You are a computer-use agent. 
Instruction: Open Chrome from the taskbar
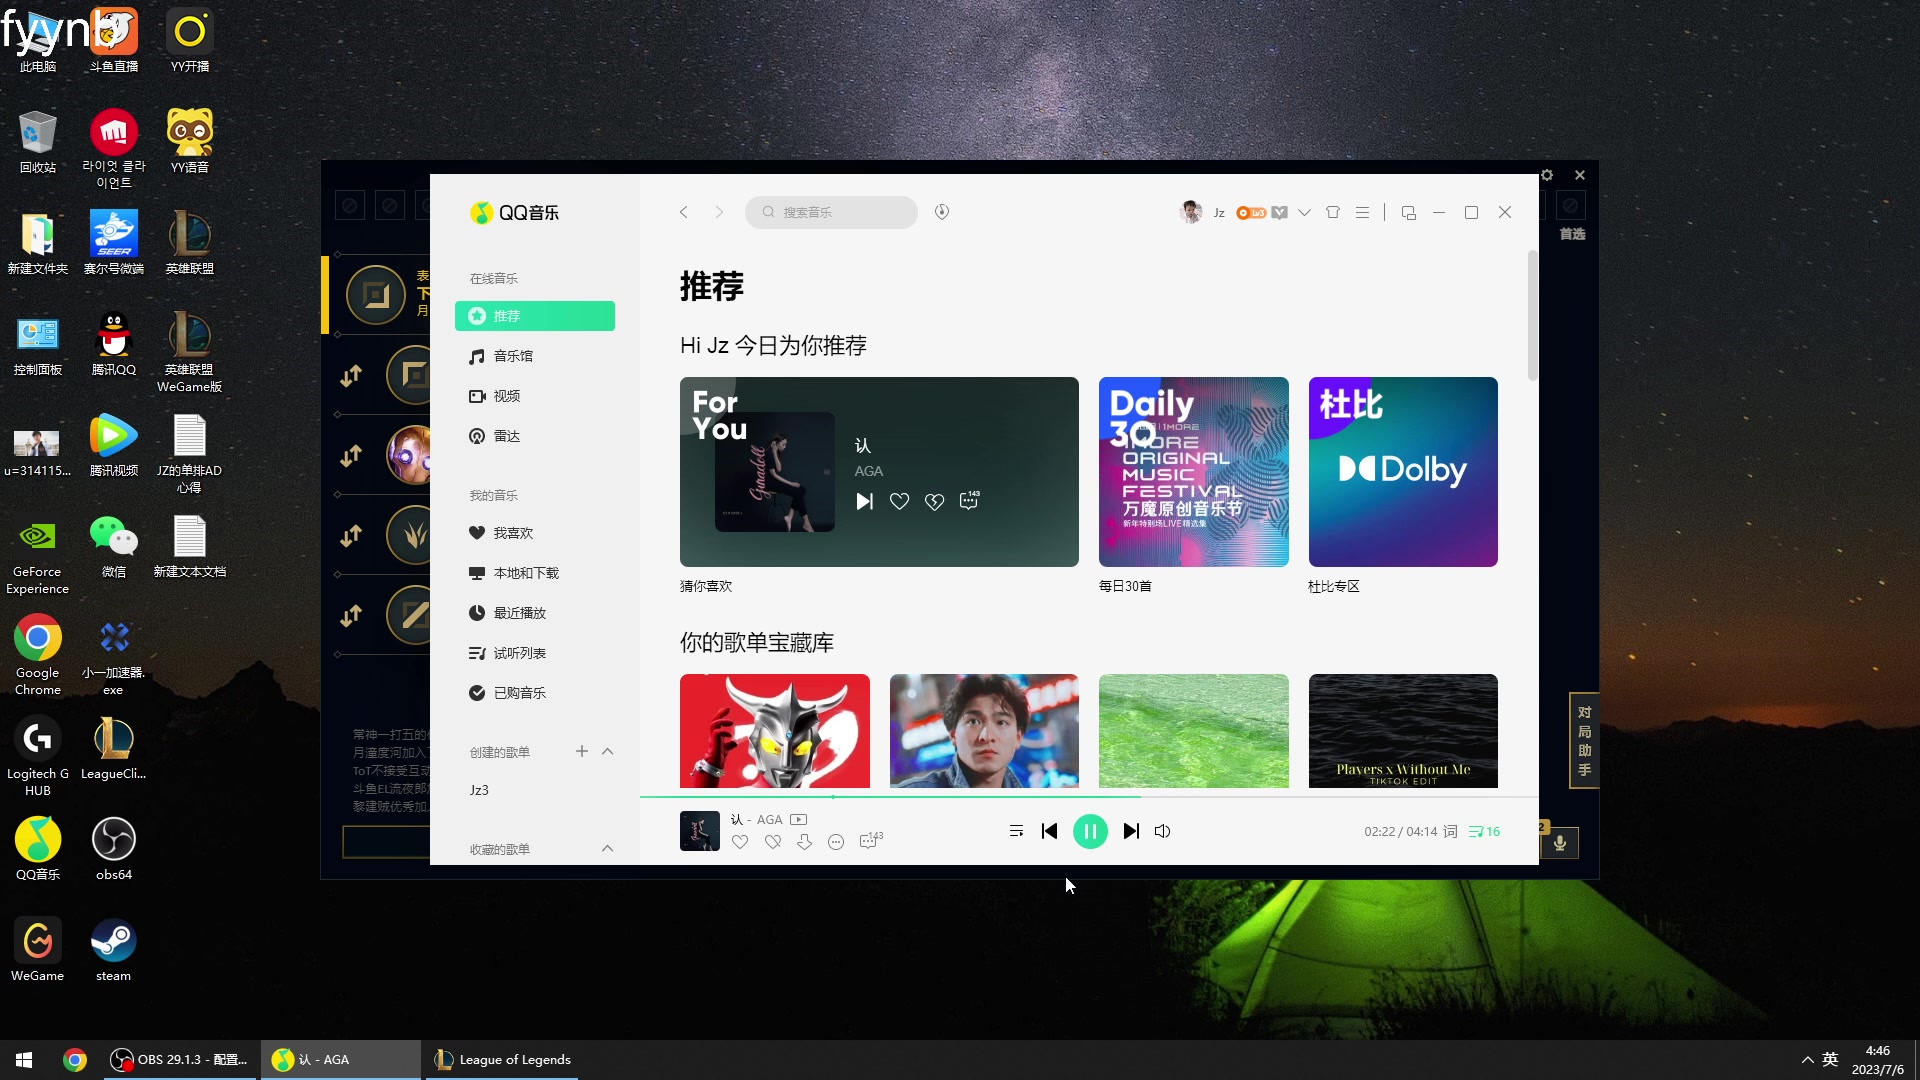pos(75,1060)
